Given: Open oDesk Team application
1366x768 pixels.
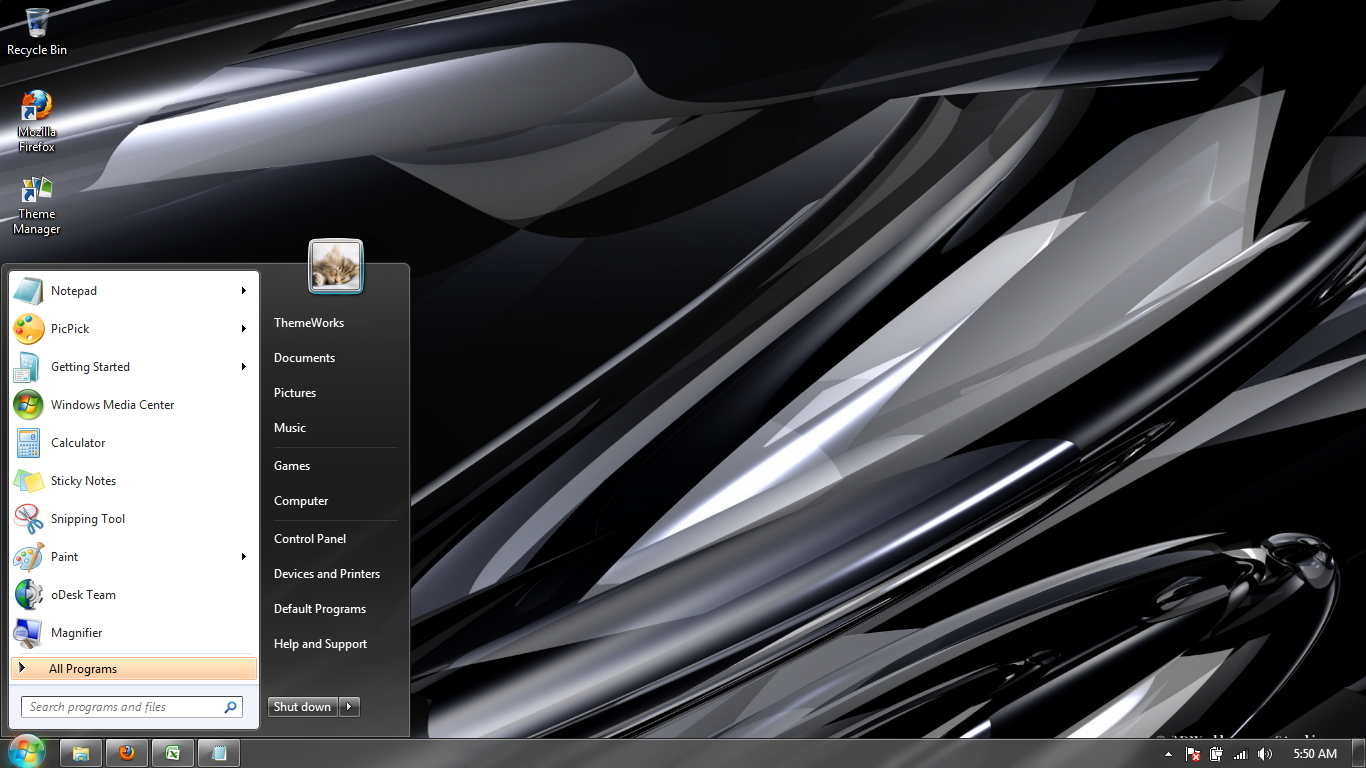Looking at the screenshot, I should click(134, 595).
